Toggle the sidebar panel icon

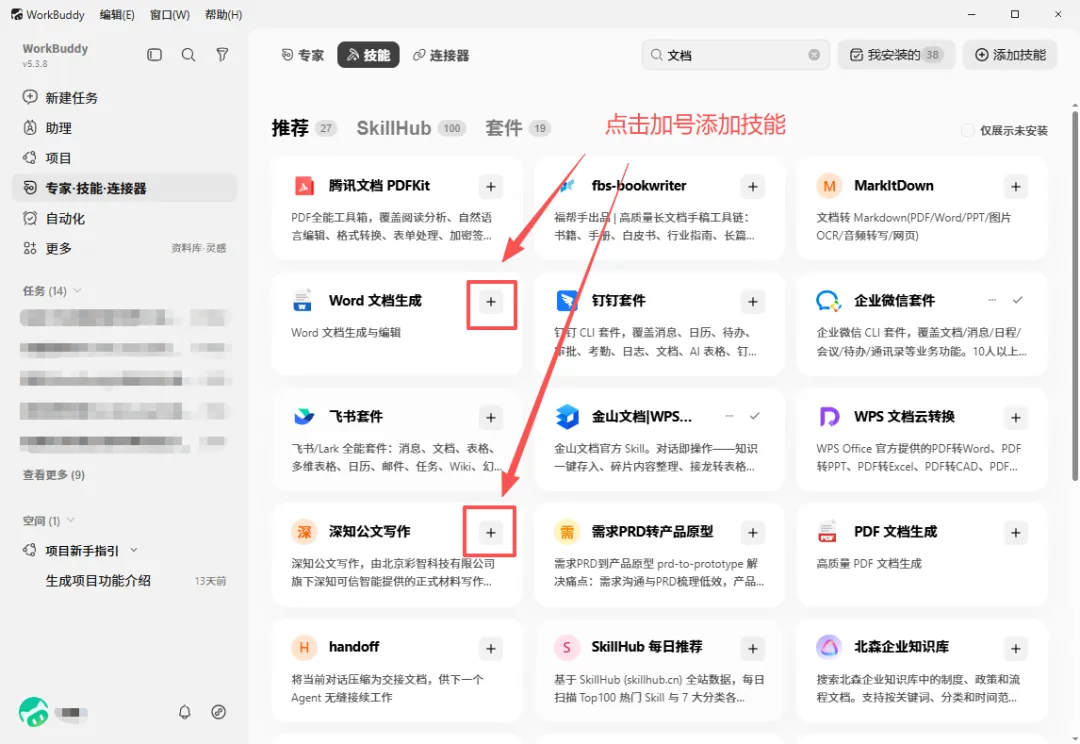click(x=154, y=54)
